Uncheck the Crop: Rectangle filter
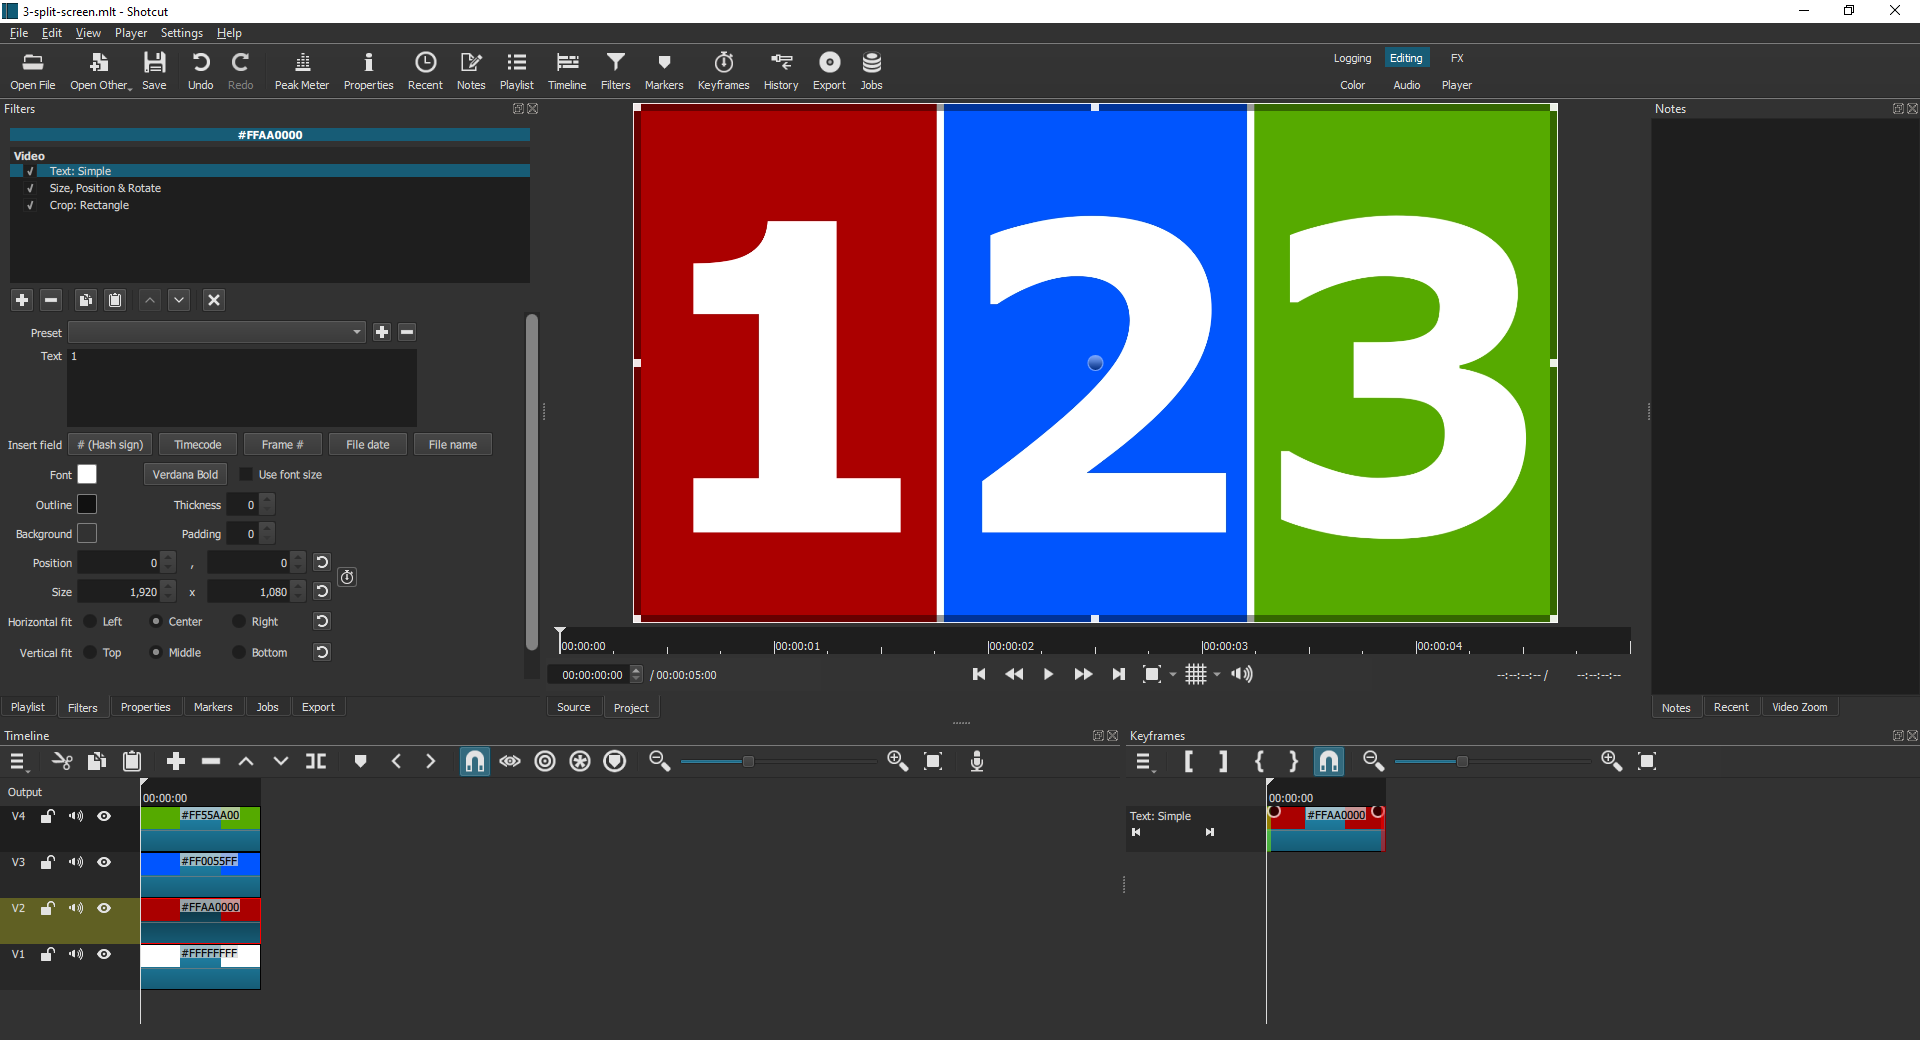 coord(30,206)
